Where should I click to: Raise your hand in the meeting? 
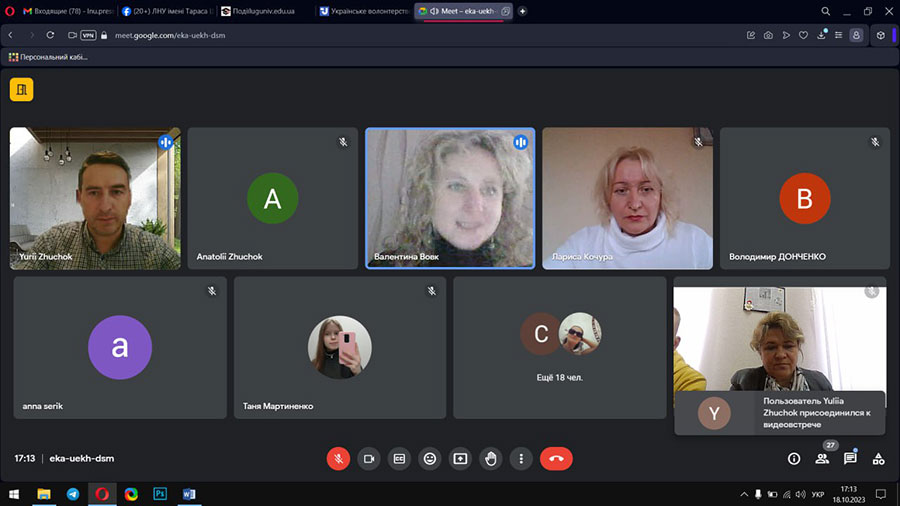click(x=490, y=458)
